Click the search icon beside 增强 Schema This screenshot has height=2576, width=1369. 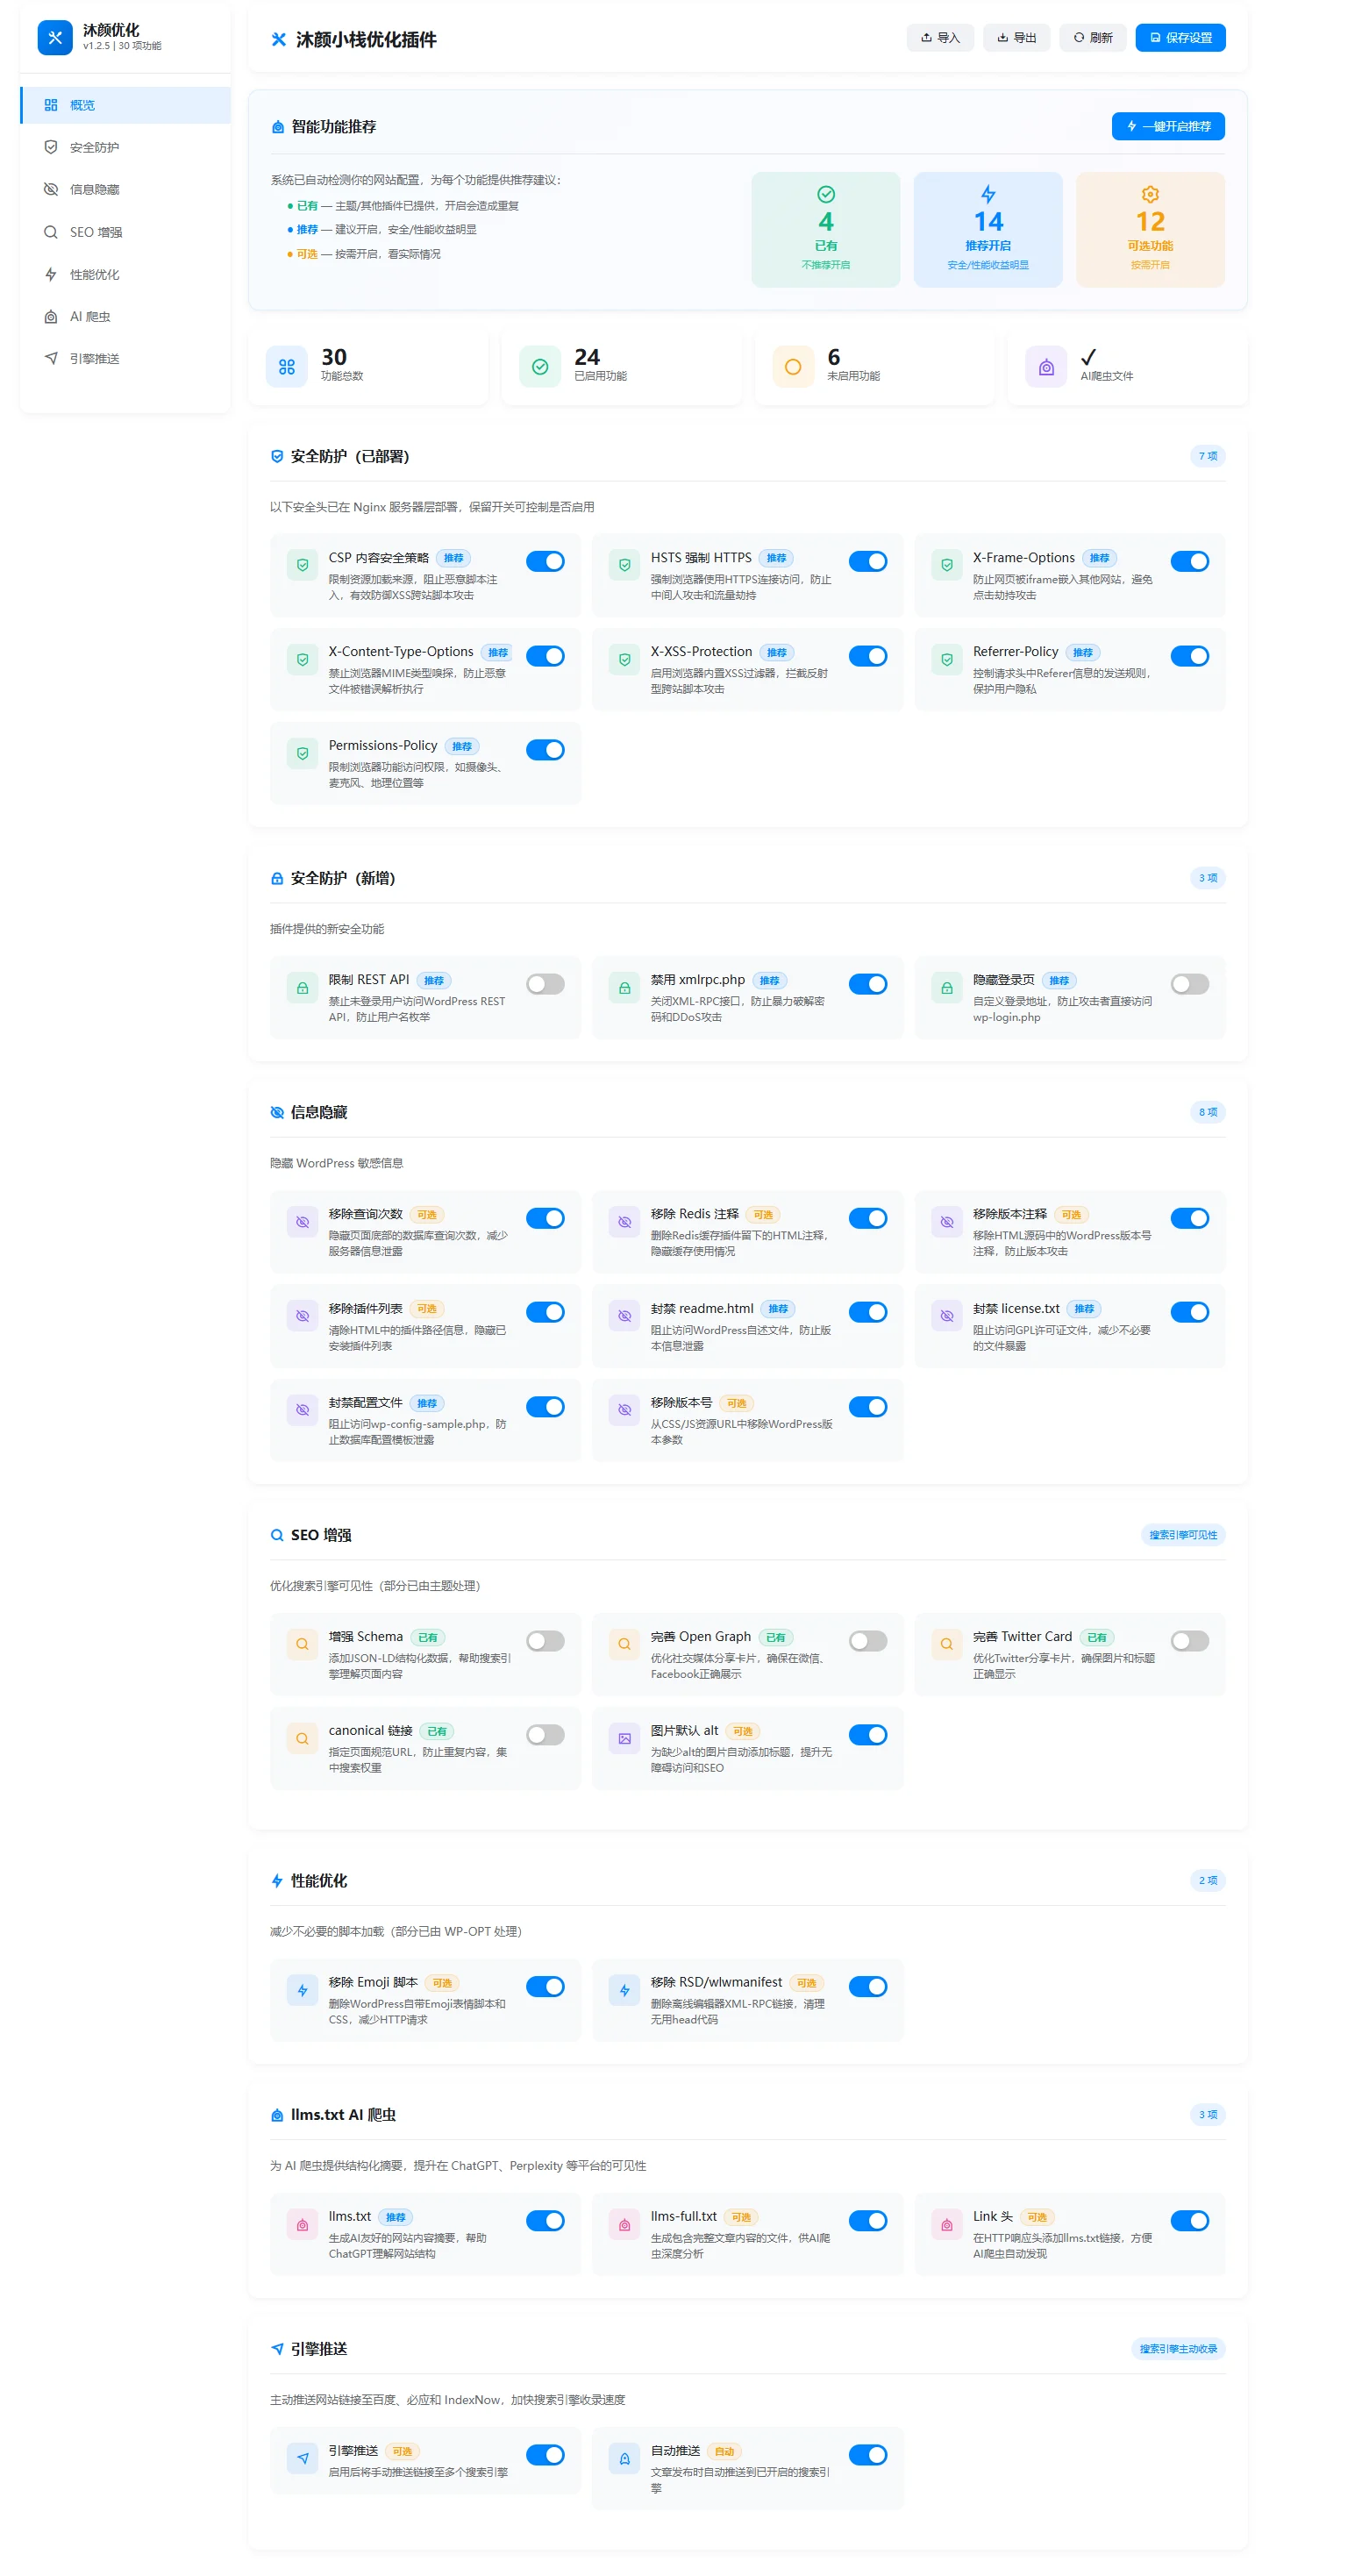[x=302, y=1644]
